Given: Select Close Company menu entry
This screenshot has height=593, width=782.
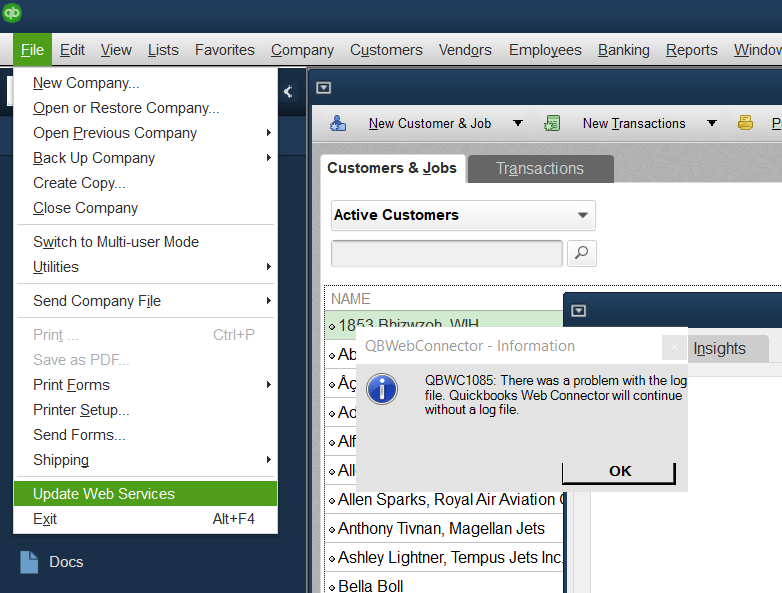Looking at the screenshot, I should [145, 207].
